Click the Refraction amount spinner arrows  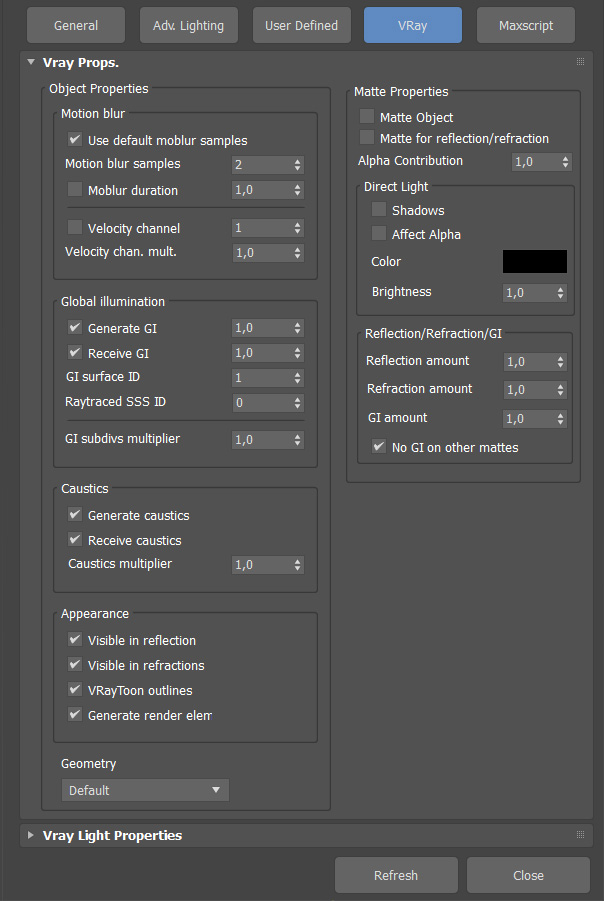click(x=560, y=390)
